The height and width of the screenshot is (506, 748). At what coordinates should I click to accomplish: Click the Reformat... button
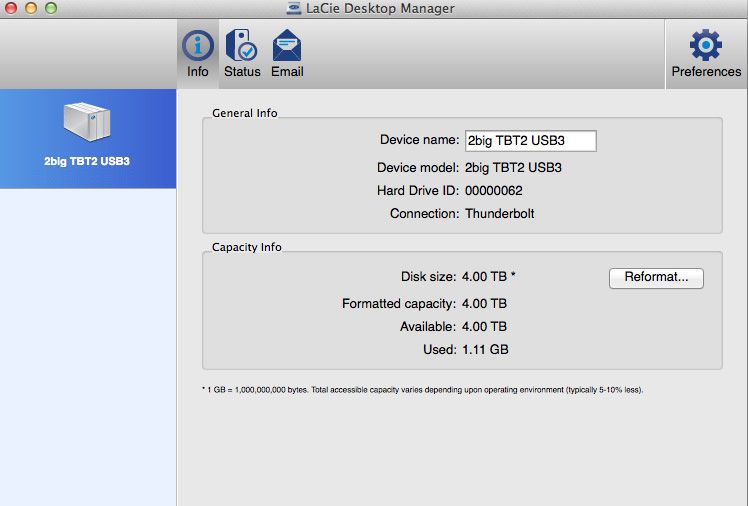click(x=656, y=278)
